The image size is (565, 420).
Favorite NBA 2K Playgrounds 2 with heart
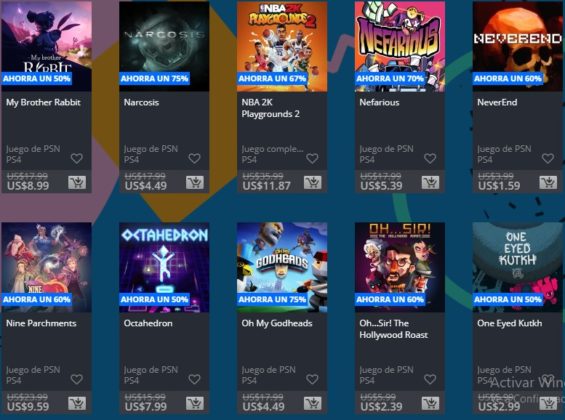pyautogui.click(x=312, y=158)
